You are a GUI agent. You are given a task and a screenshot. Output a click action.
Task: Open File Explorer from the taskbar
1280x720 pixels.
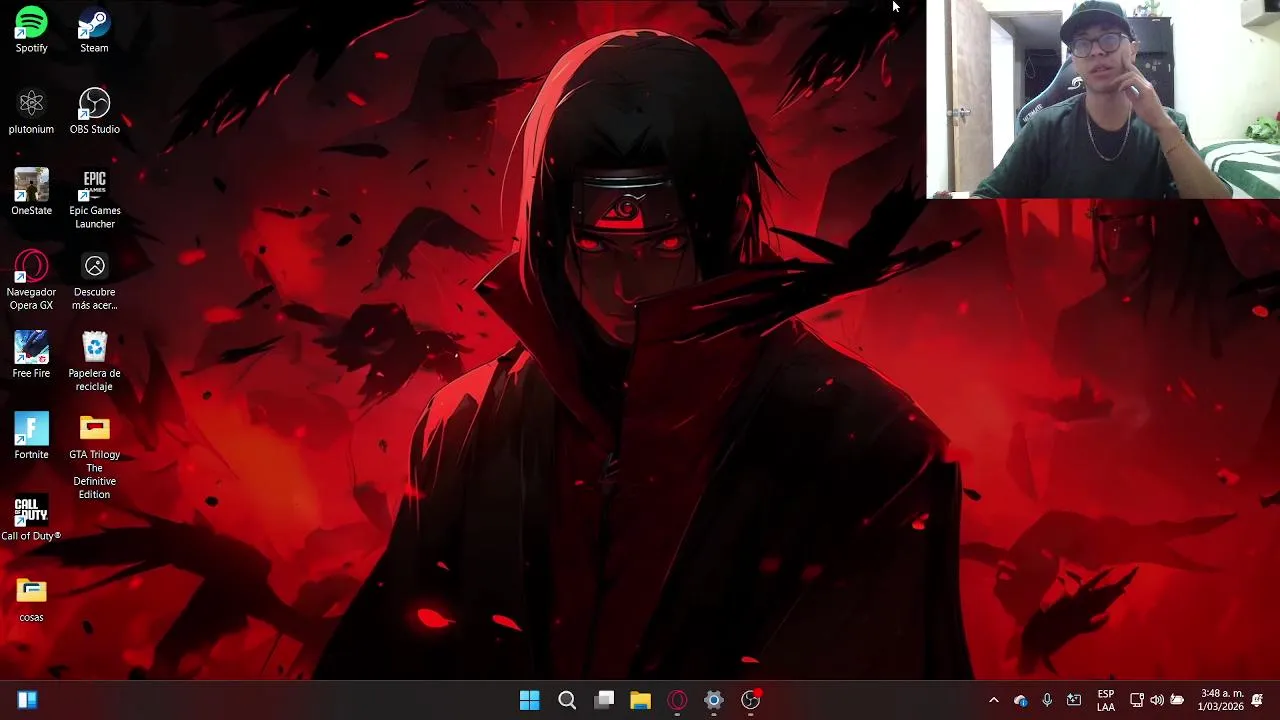pos(641,700)
